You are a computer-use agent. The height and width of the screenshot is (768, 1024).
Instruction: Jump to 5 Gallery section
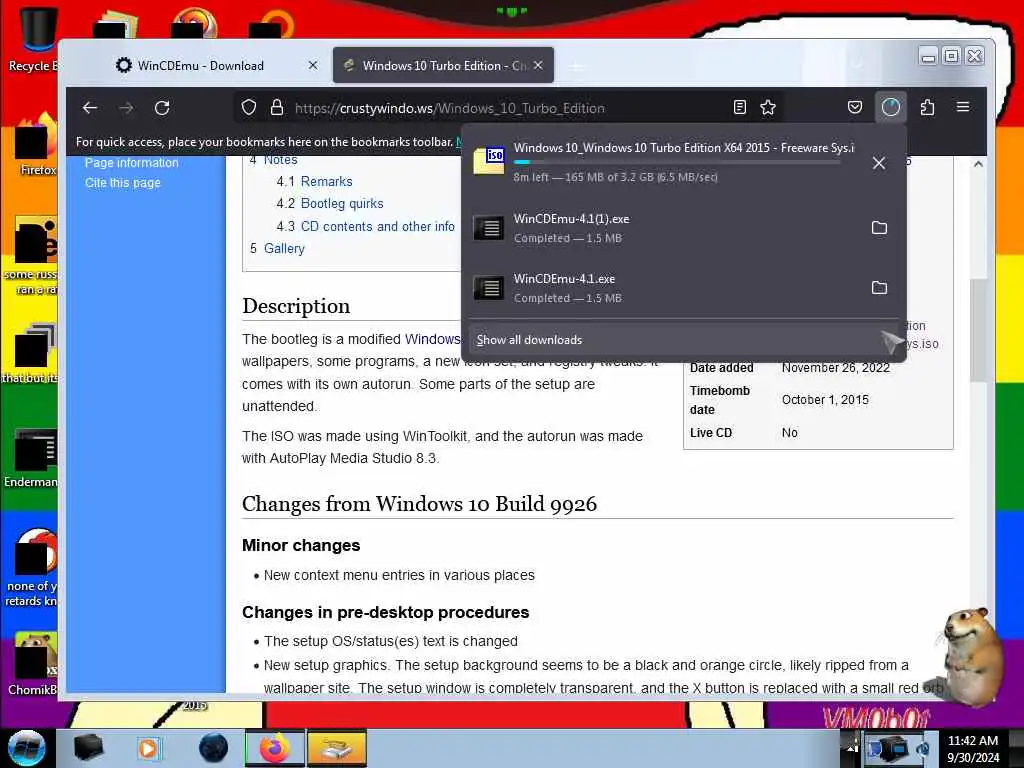coord(277,249)
